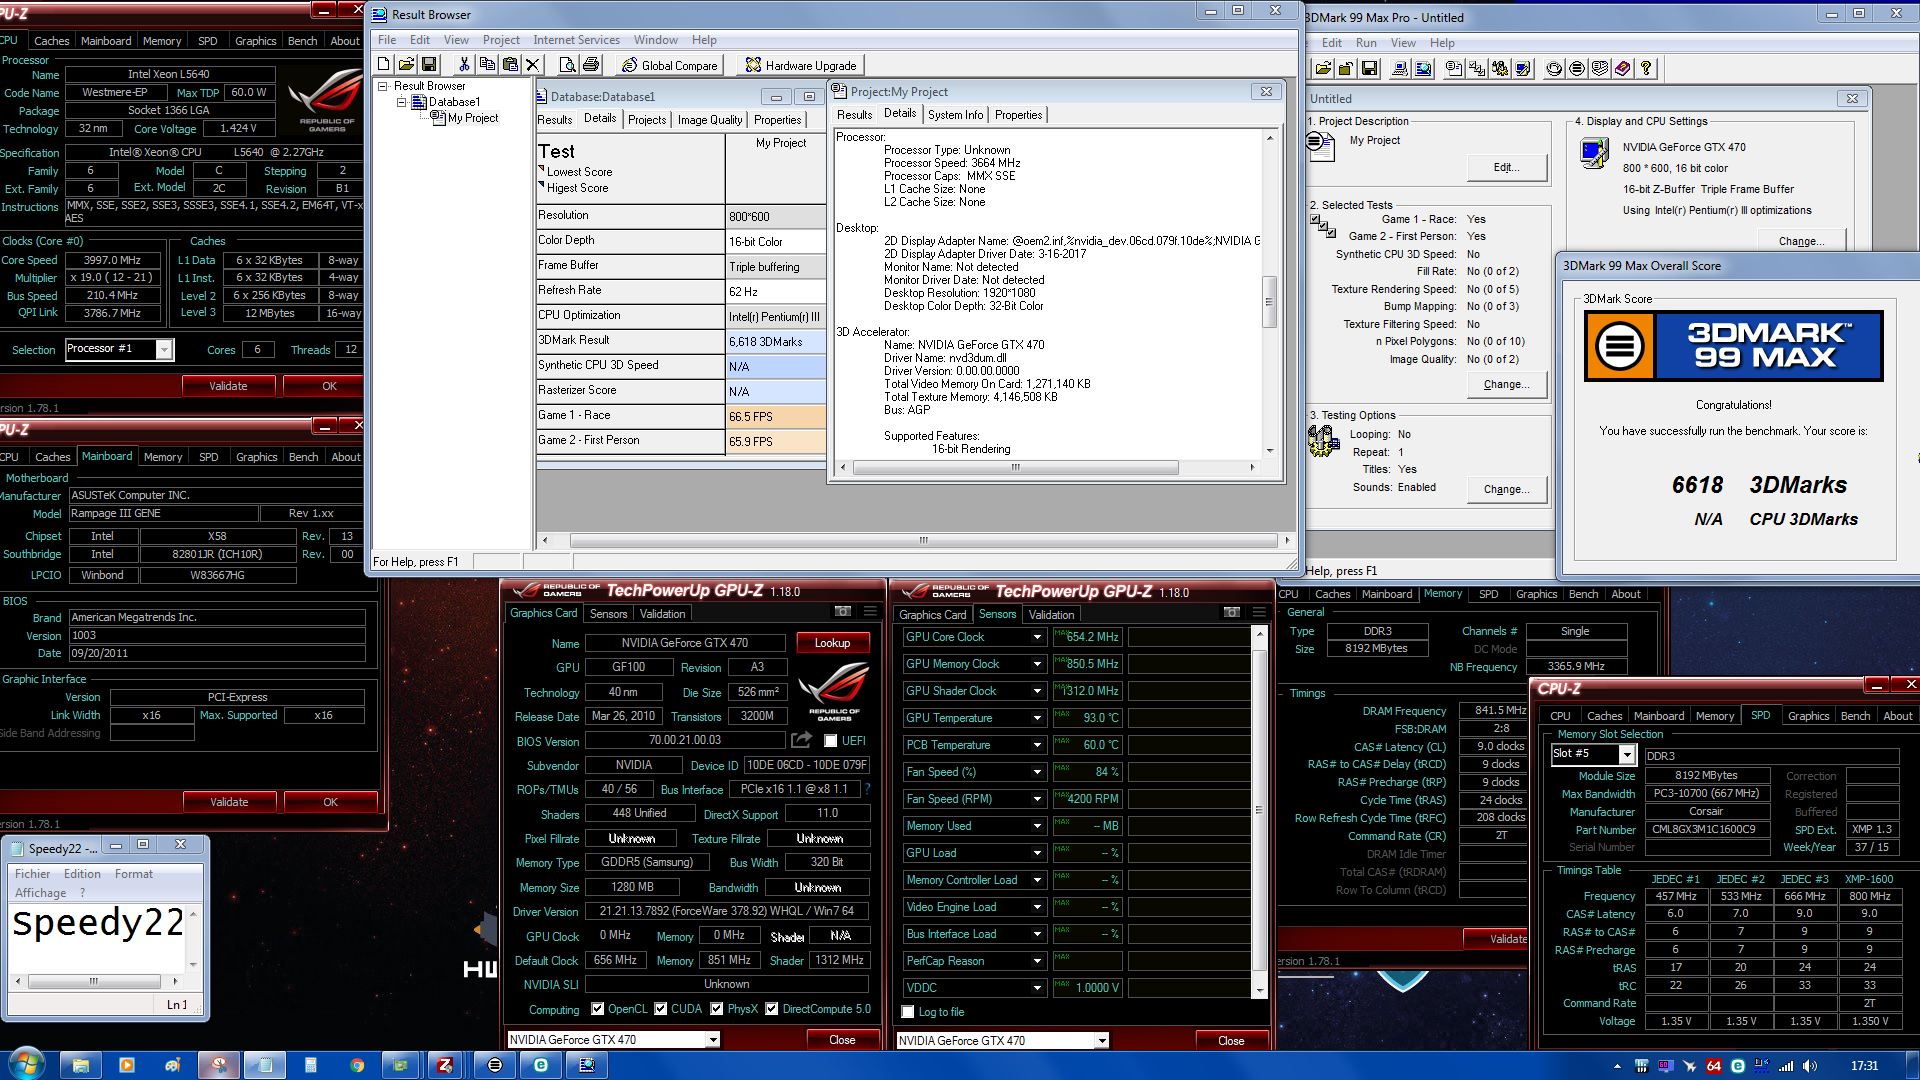Viewport: 1920px width, 1080px height.
Task: Open the Processor #1 selection dropdown in CPU-Z
Action: 164,349
